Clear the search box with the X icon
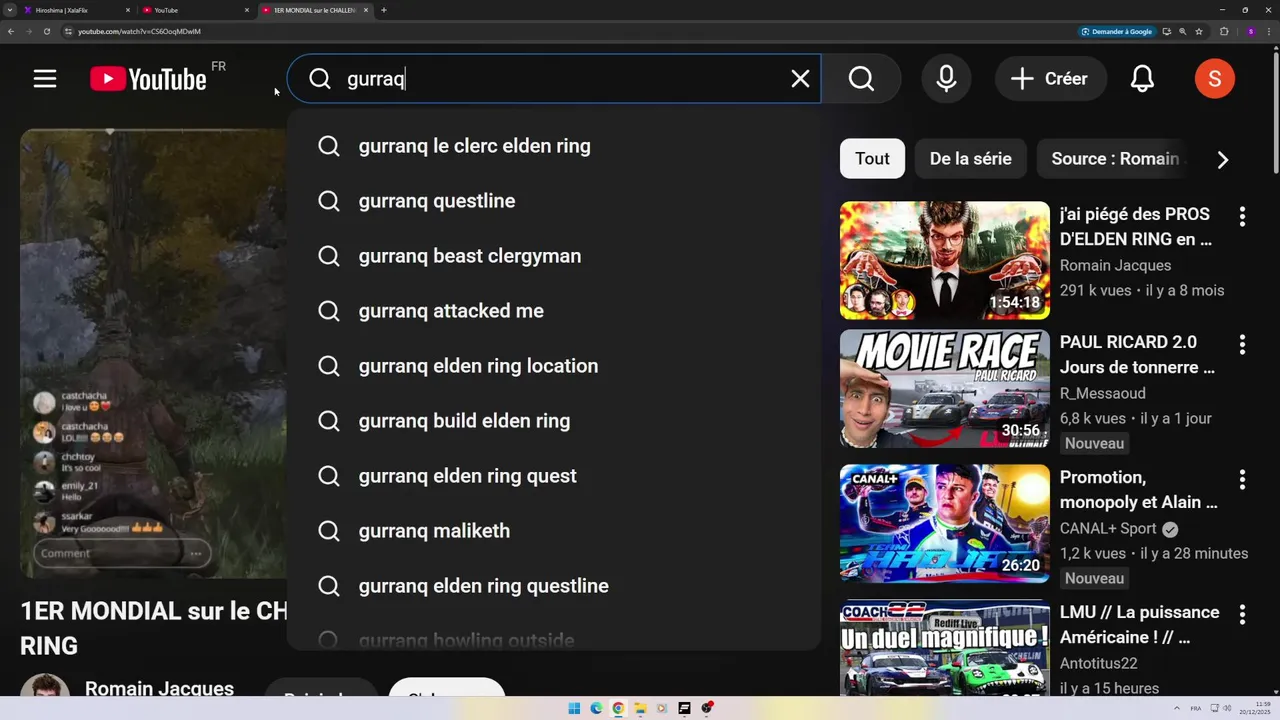Viewport: 1280px width, 720px height. [x=800, y=79]
